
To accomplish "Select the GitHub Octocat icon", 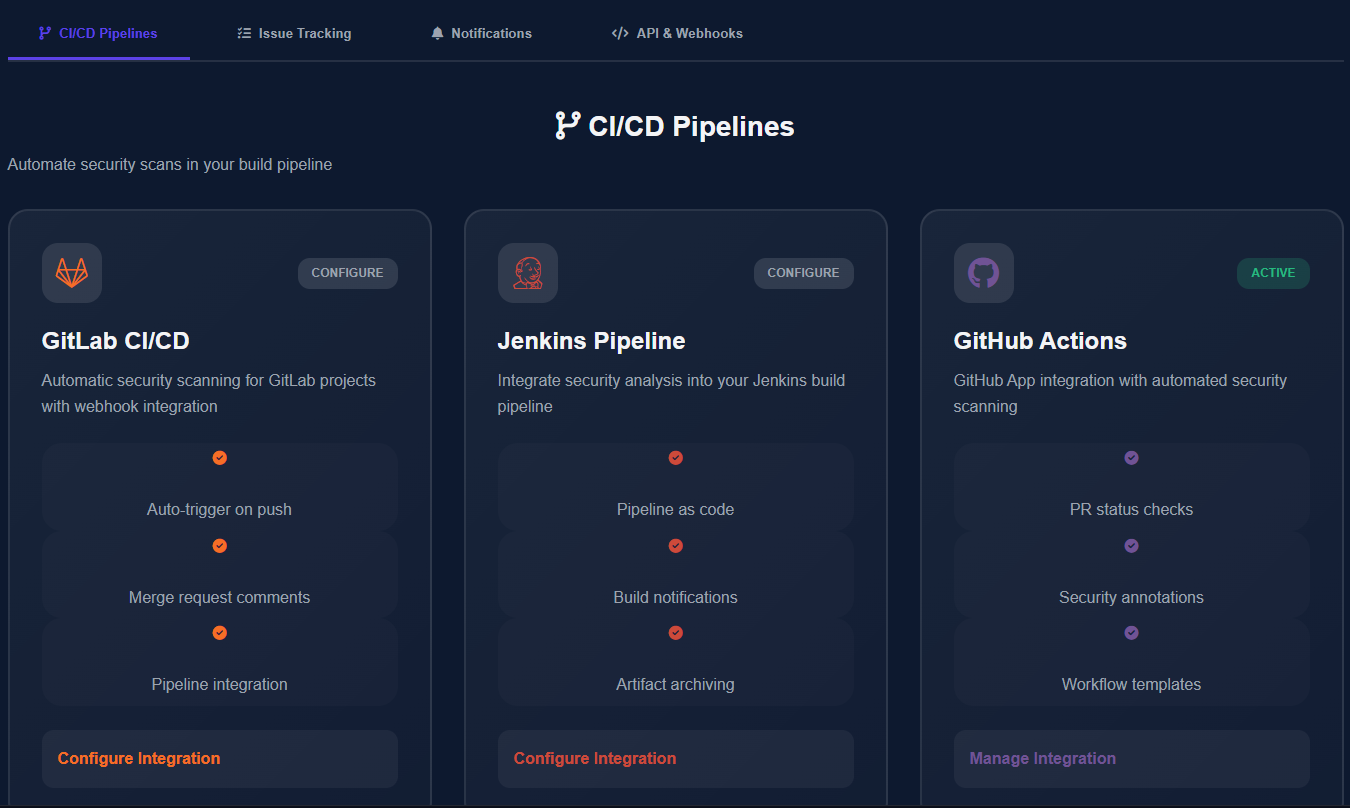I will pos(983,272).
